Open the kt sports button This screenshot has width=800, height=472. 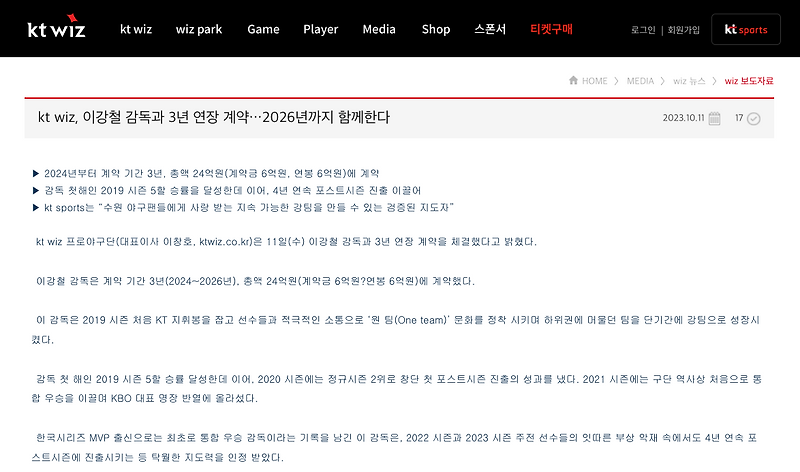(746, 29)
